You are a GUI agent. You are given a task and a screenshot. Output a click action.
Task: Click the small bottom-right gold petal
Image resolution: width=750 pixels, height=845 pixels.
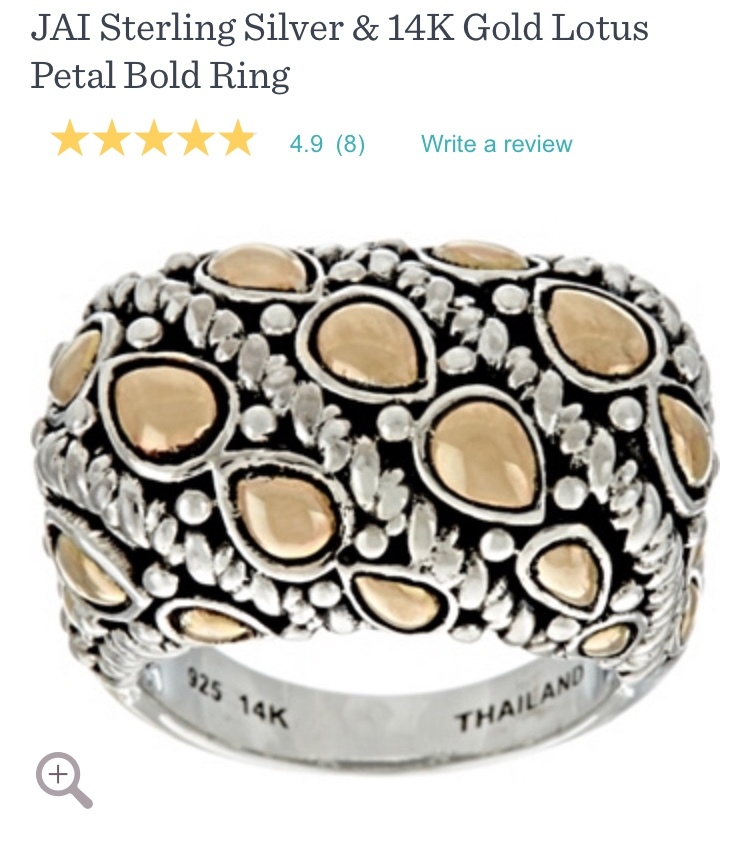(608, 640)
